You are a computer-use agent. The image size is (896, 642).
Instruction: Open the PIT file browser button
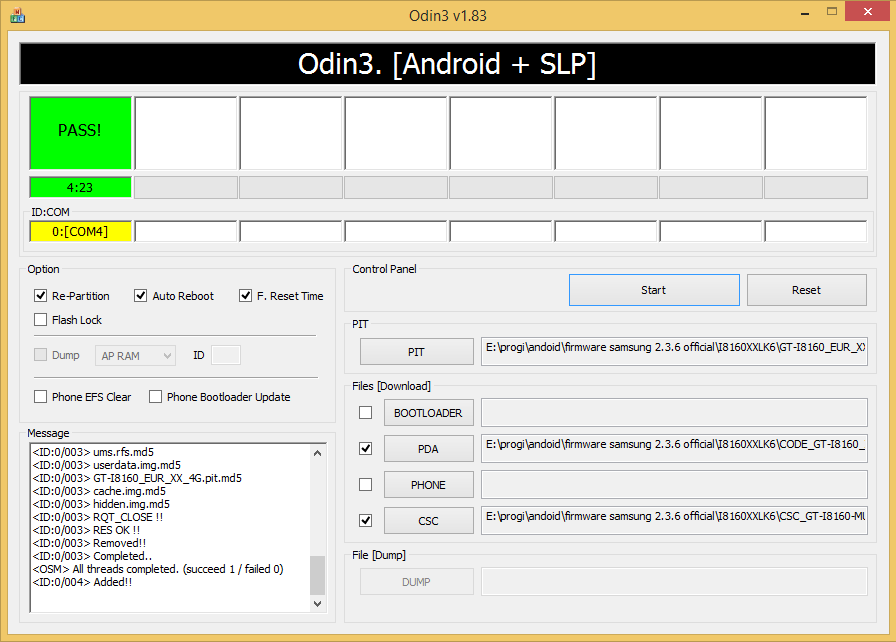pos(416,352)
